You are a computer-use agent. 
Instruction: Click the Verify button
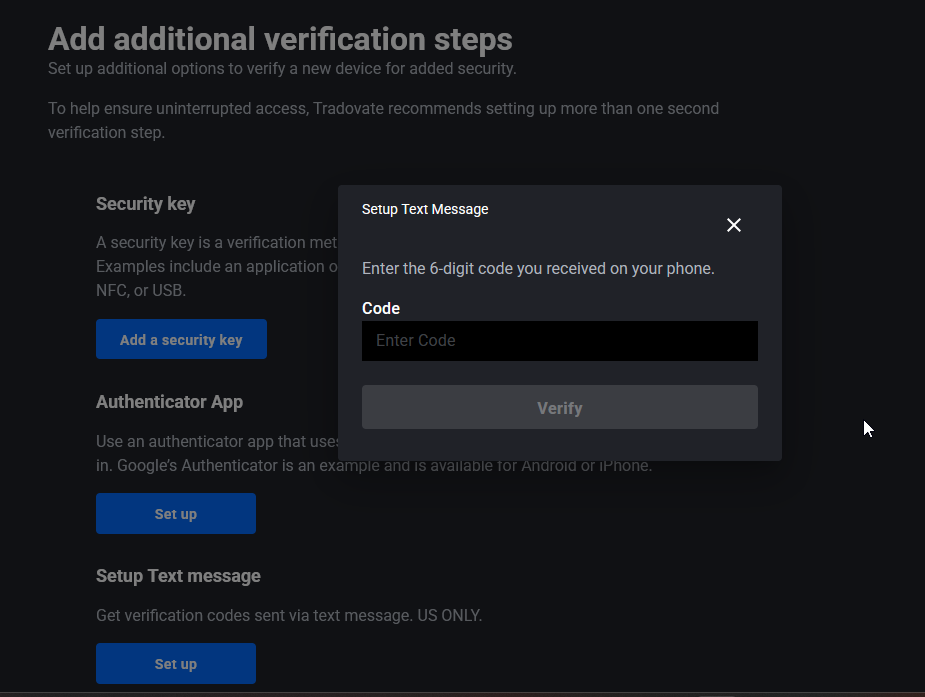[x=559, y=407]
